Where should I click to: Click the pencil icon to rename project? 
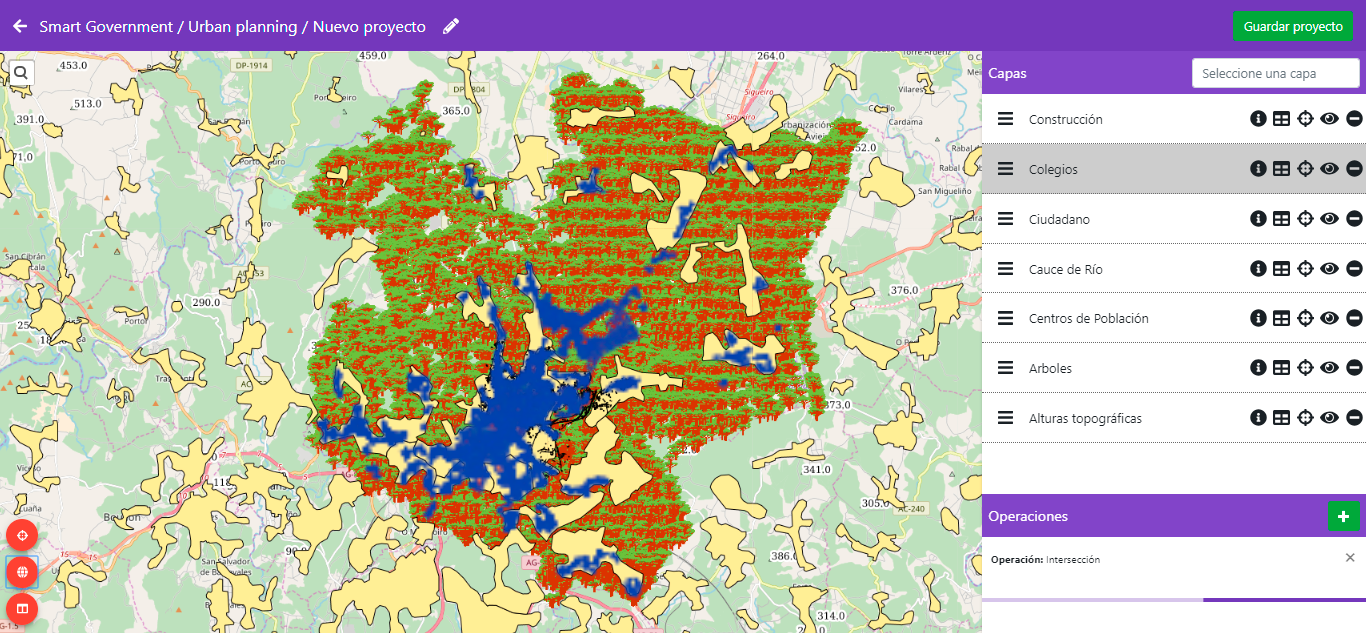pos(451,27)
